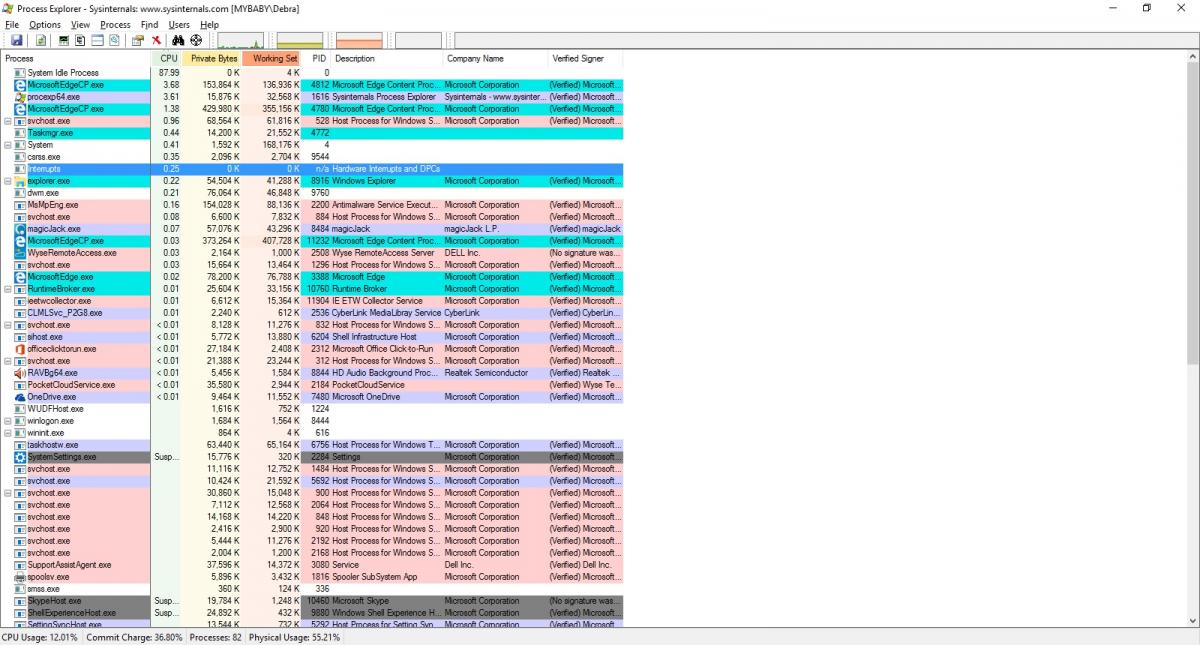Open the Help menu
1200x645 pixels.
click(209, 24)
